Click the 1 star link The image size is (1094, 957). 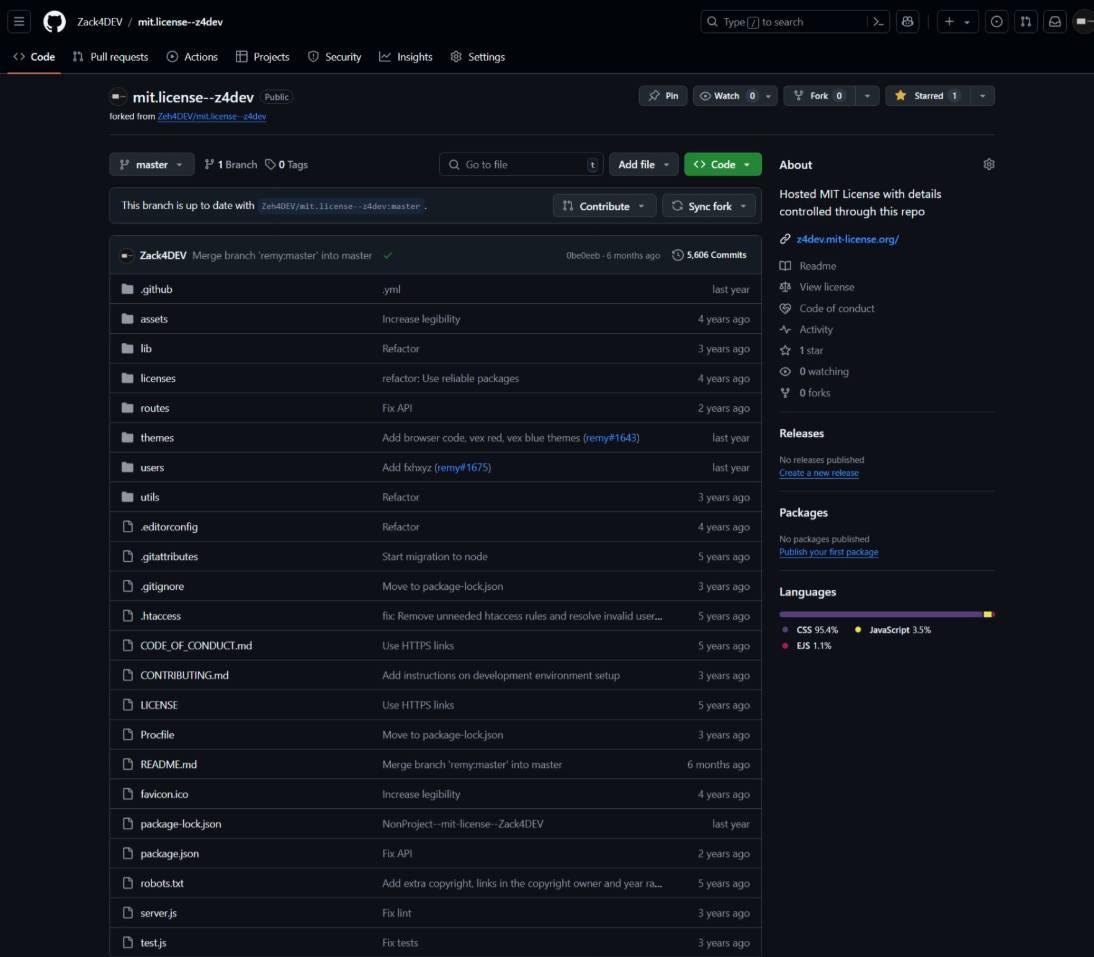(802, 350)
